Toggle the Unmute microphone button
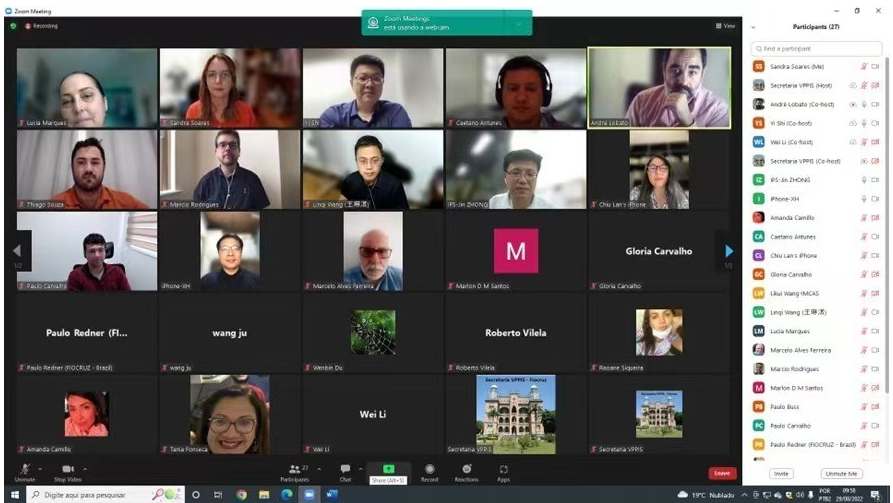893x503 pixels. pos(25,469)
